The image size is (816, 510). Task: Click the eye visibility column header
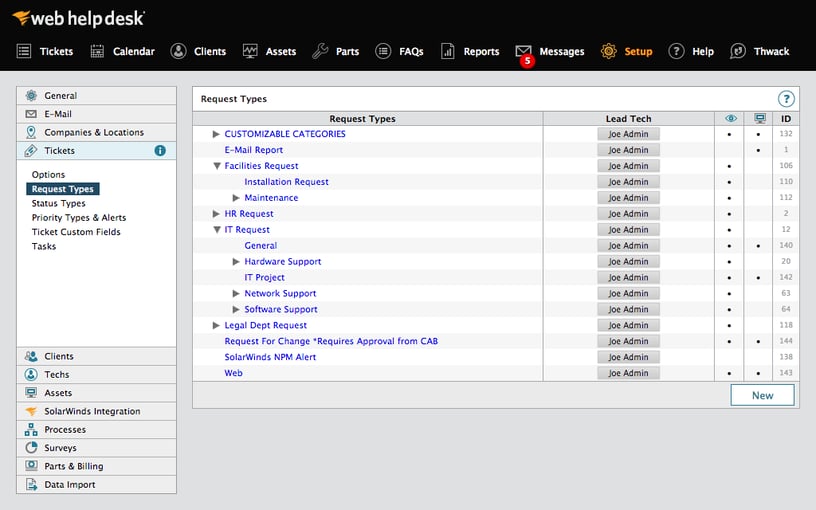click(x=731, y=119)
